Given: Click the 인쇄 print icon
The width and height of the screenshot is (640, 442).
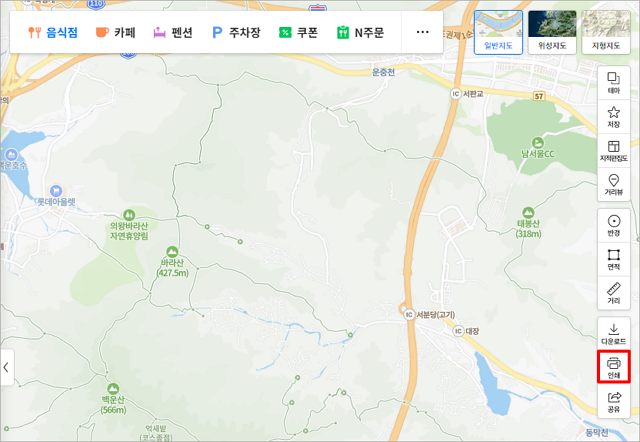Looking at the screenshot, I should (614, 366).
